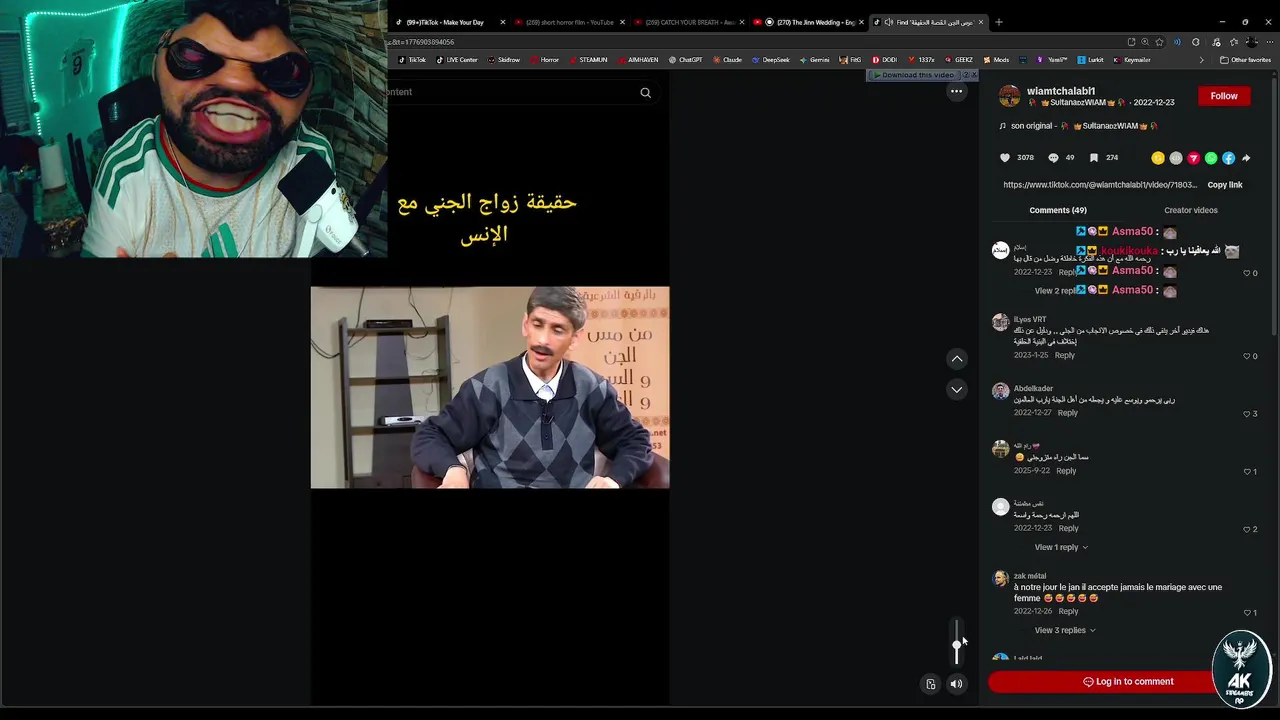
Task: Show more bookmarks with the chevron
Action: [x=1201, y=60]
